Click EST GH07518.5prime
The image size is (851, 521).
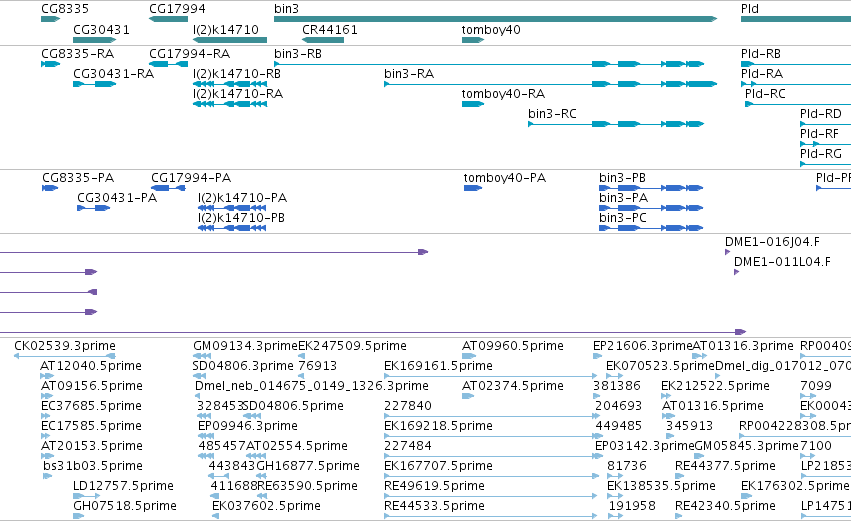(125, 506)
